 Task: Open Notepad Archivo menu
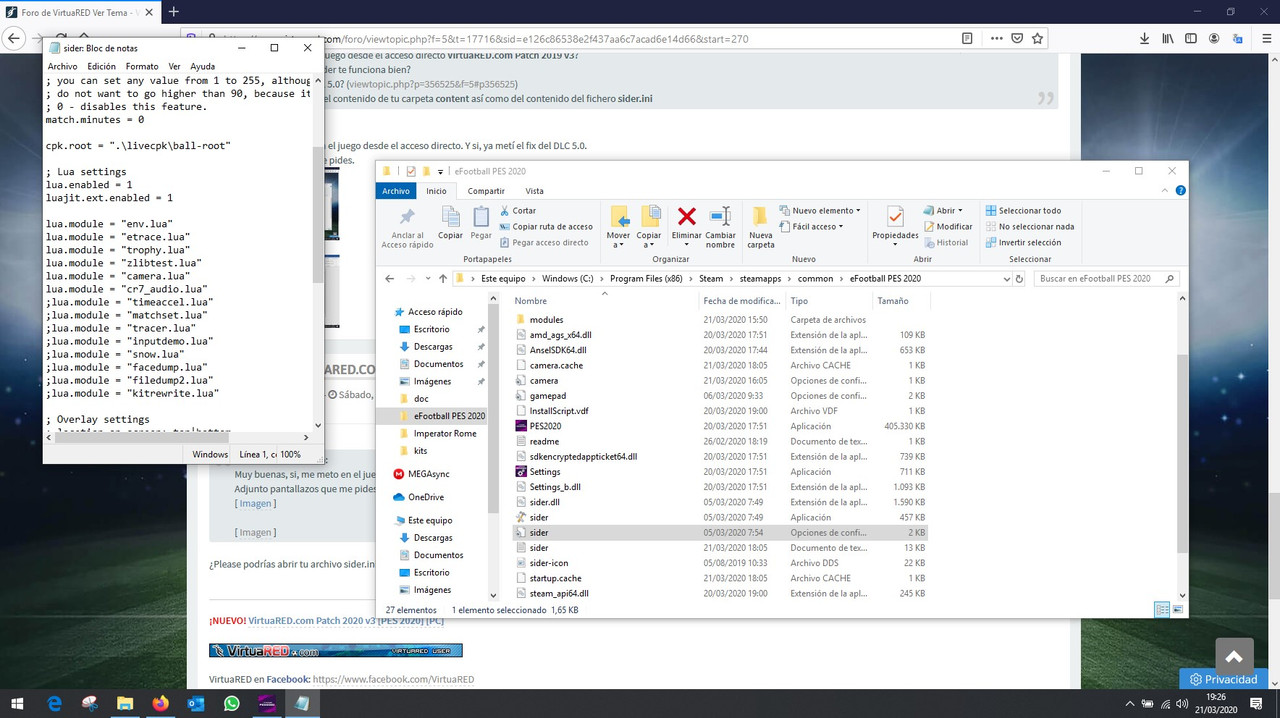62,67
